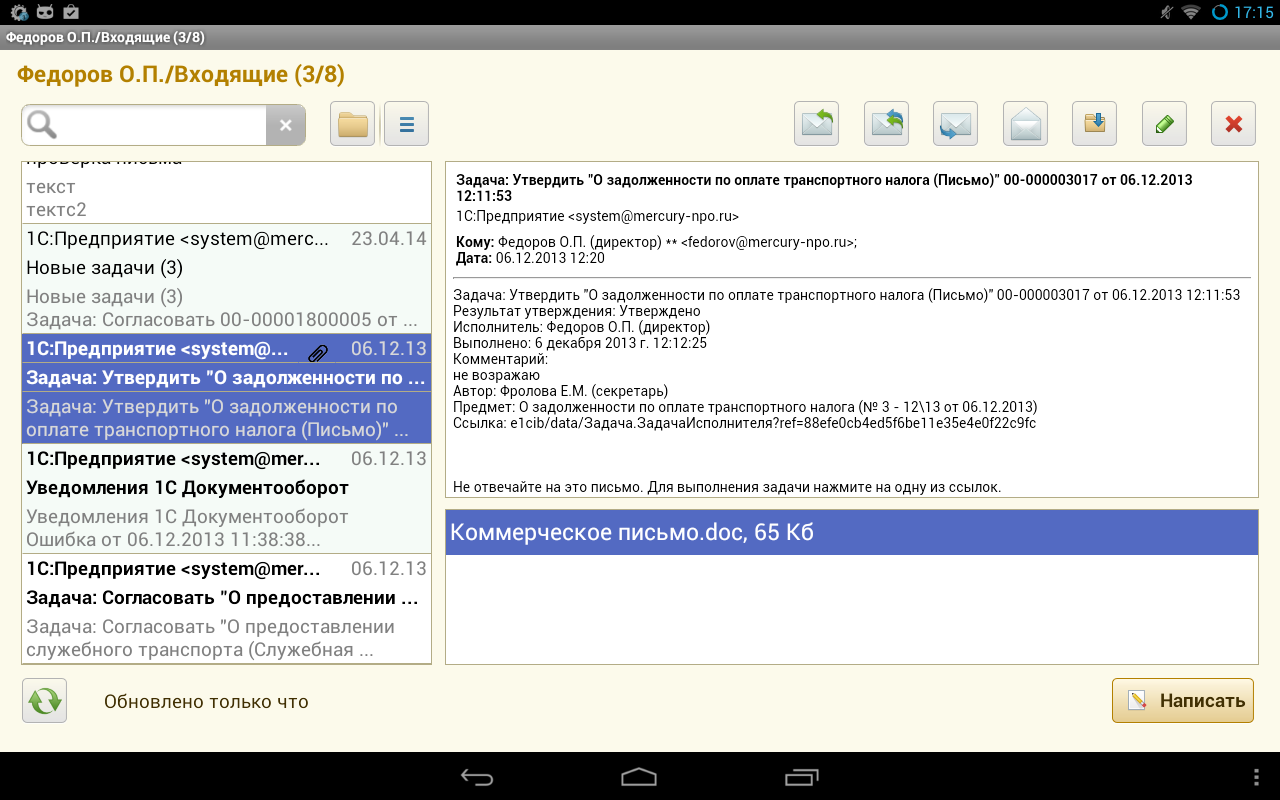Clear the search field with the X icon
This screenshot has width=1280, height=800.
(285, 125)
